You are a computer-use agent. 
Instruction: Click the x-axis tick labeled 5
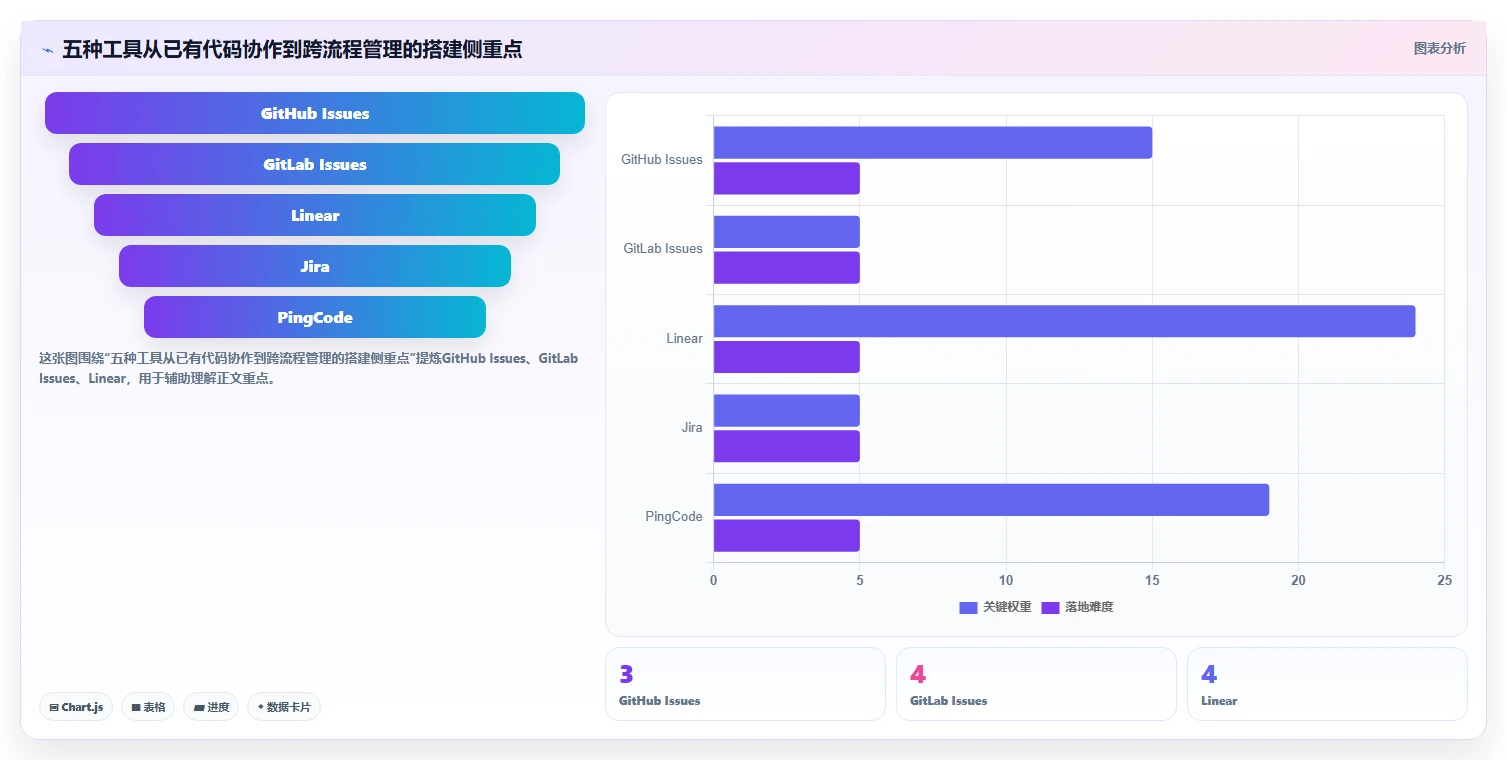point(860,580)
